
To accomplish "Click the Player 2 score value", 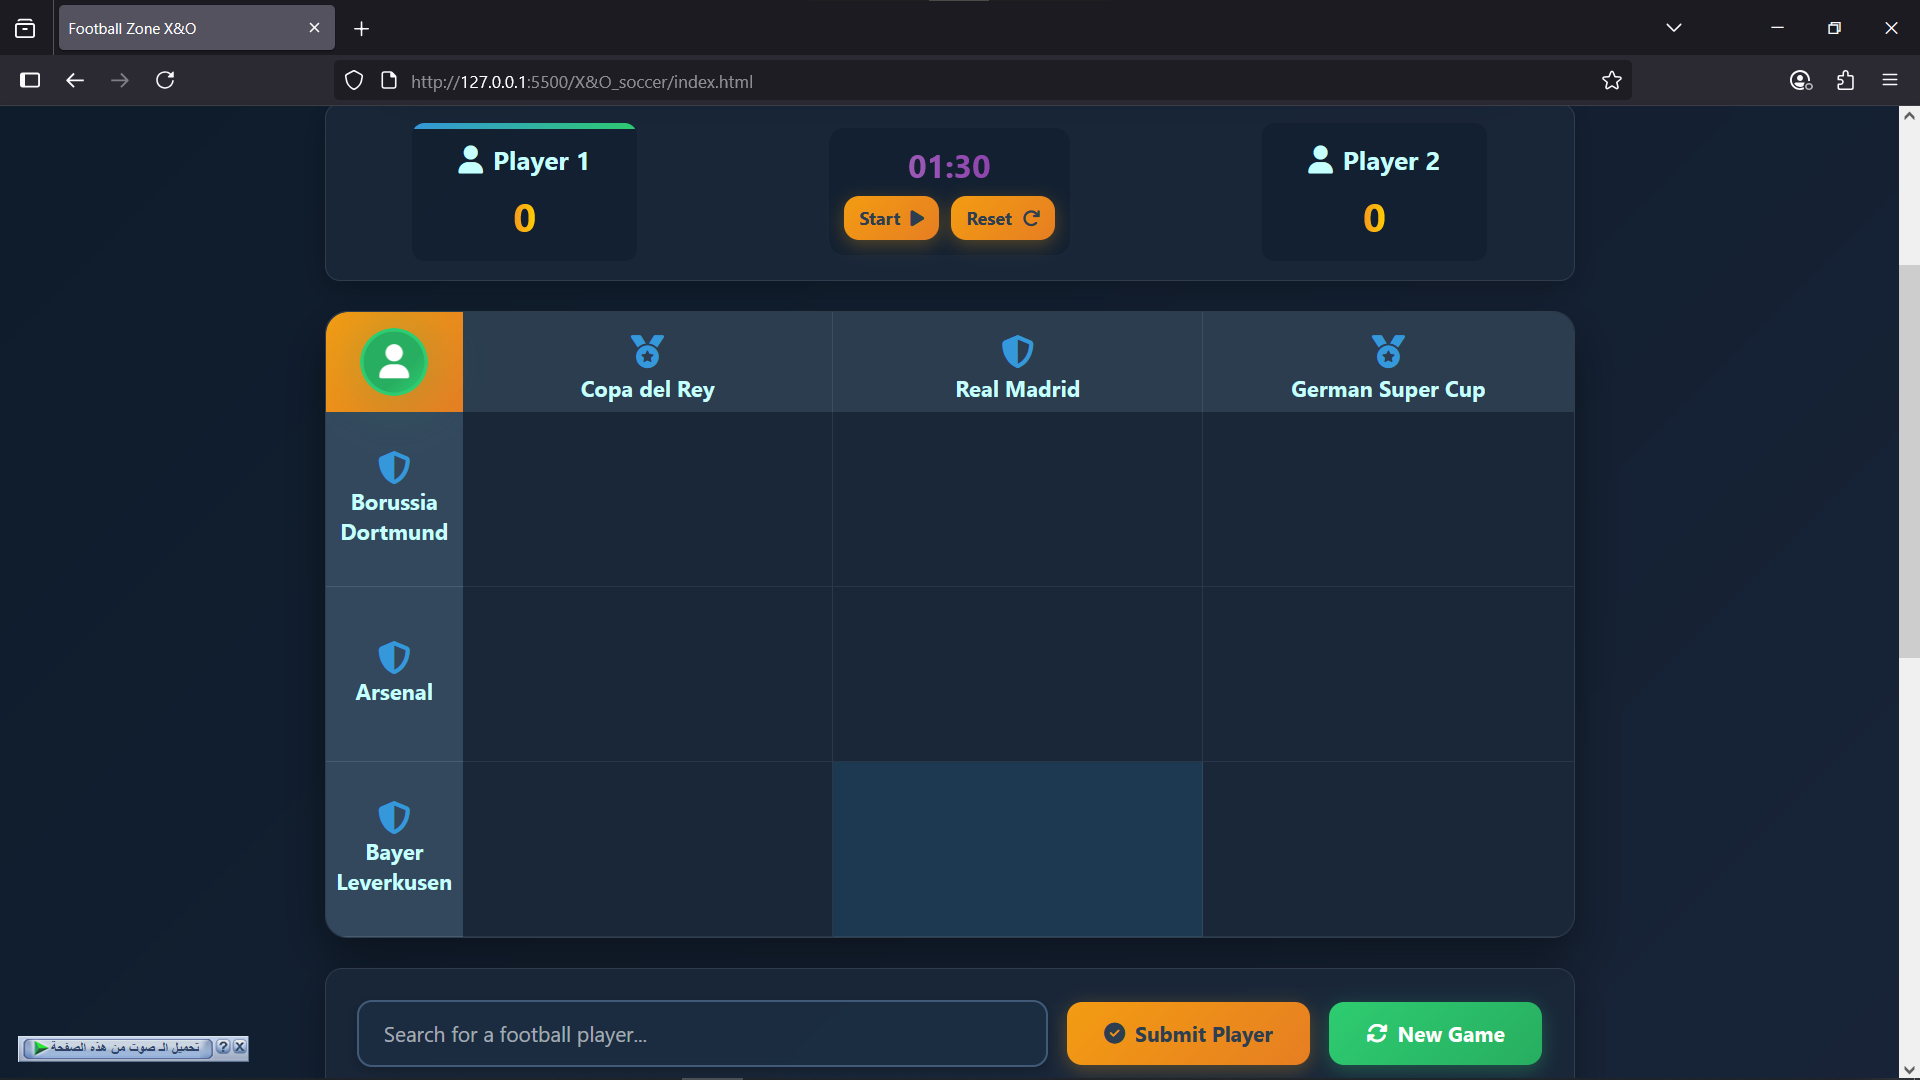I will [1374, 218].
